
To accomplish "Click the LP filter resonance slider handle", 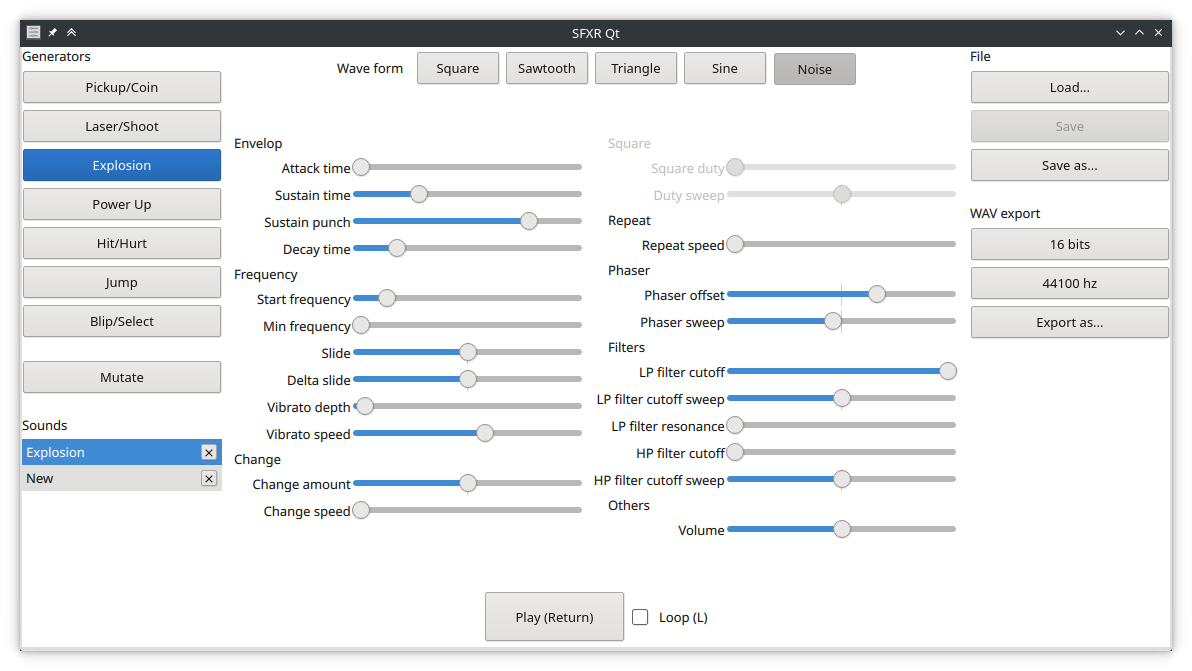I will pos(735,425).
